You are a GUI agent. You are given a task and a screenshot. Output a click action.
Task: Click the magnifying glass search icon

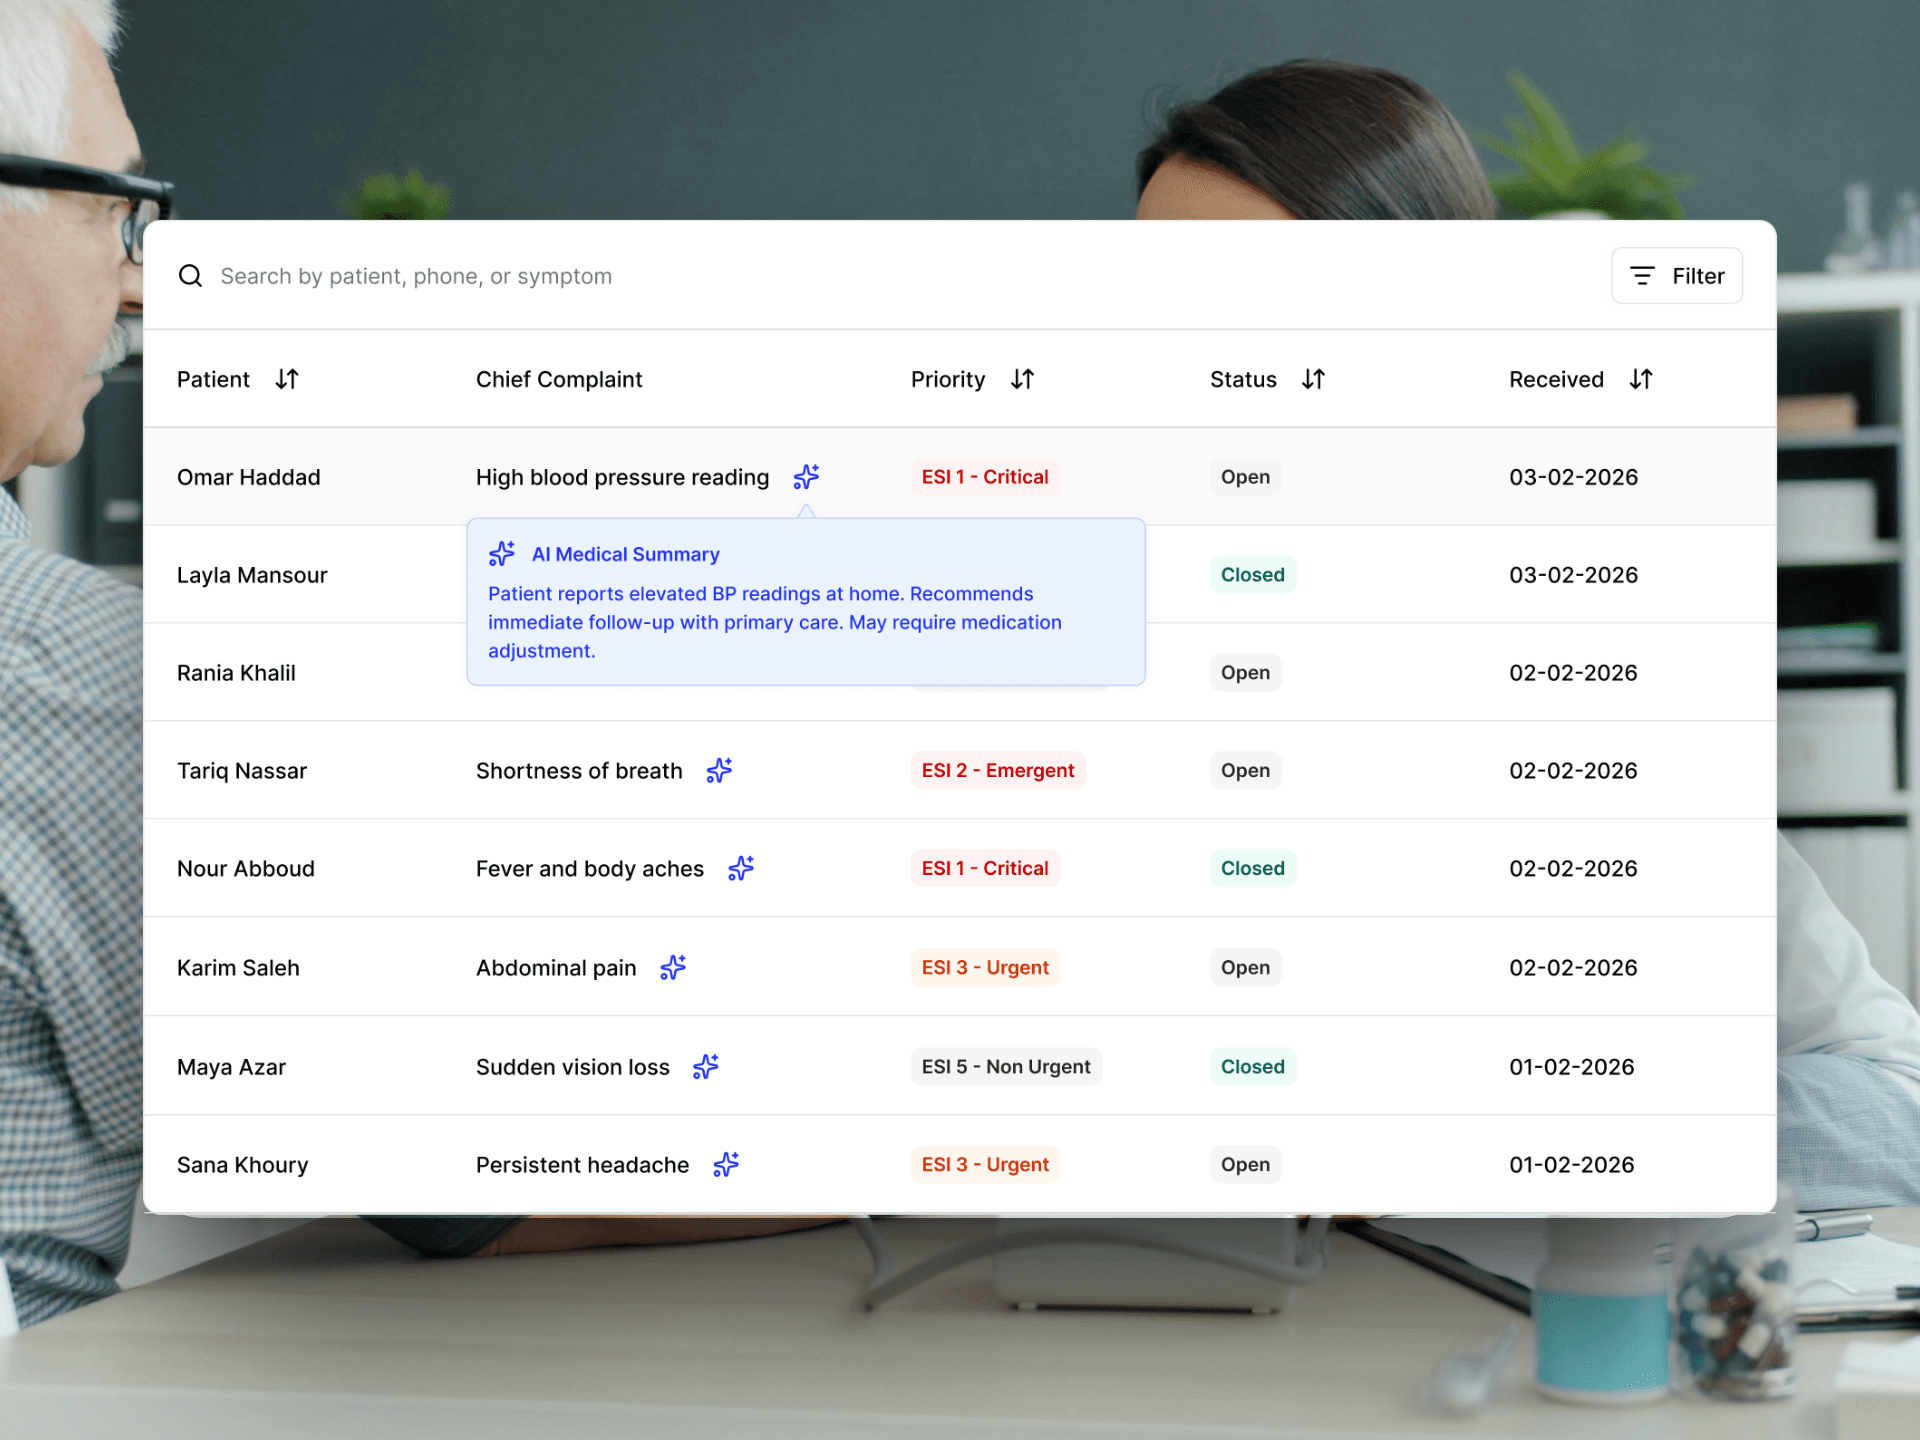point(190,276)
